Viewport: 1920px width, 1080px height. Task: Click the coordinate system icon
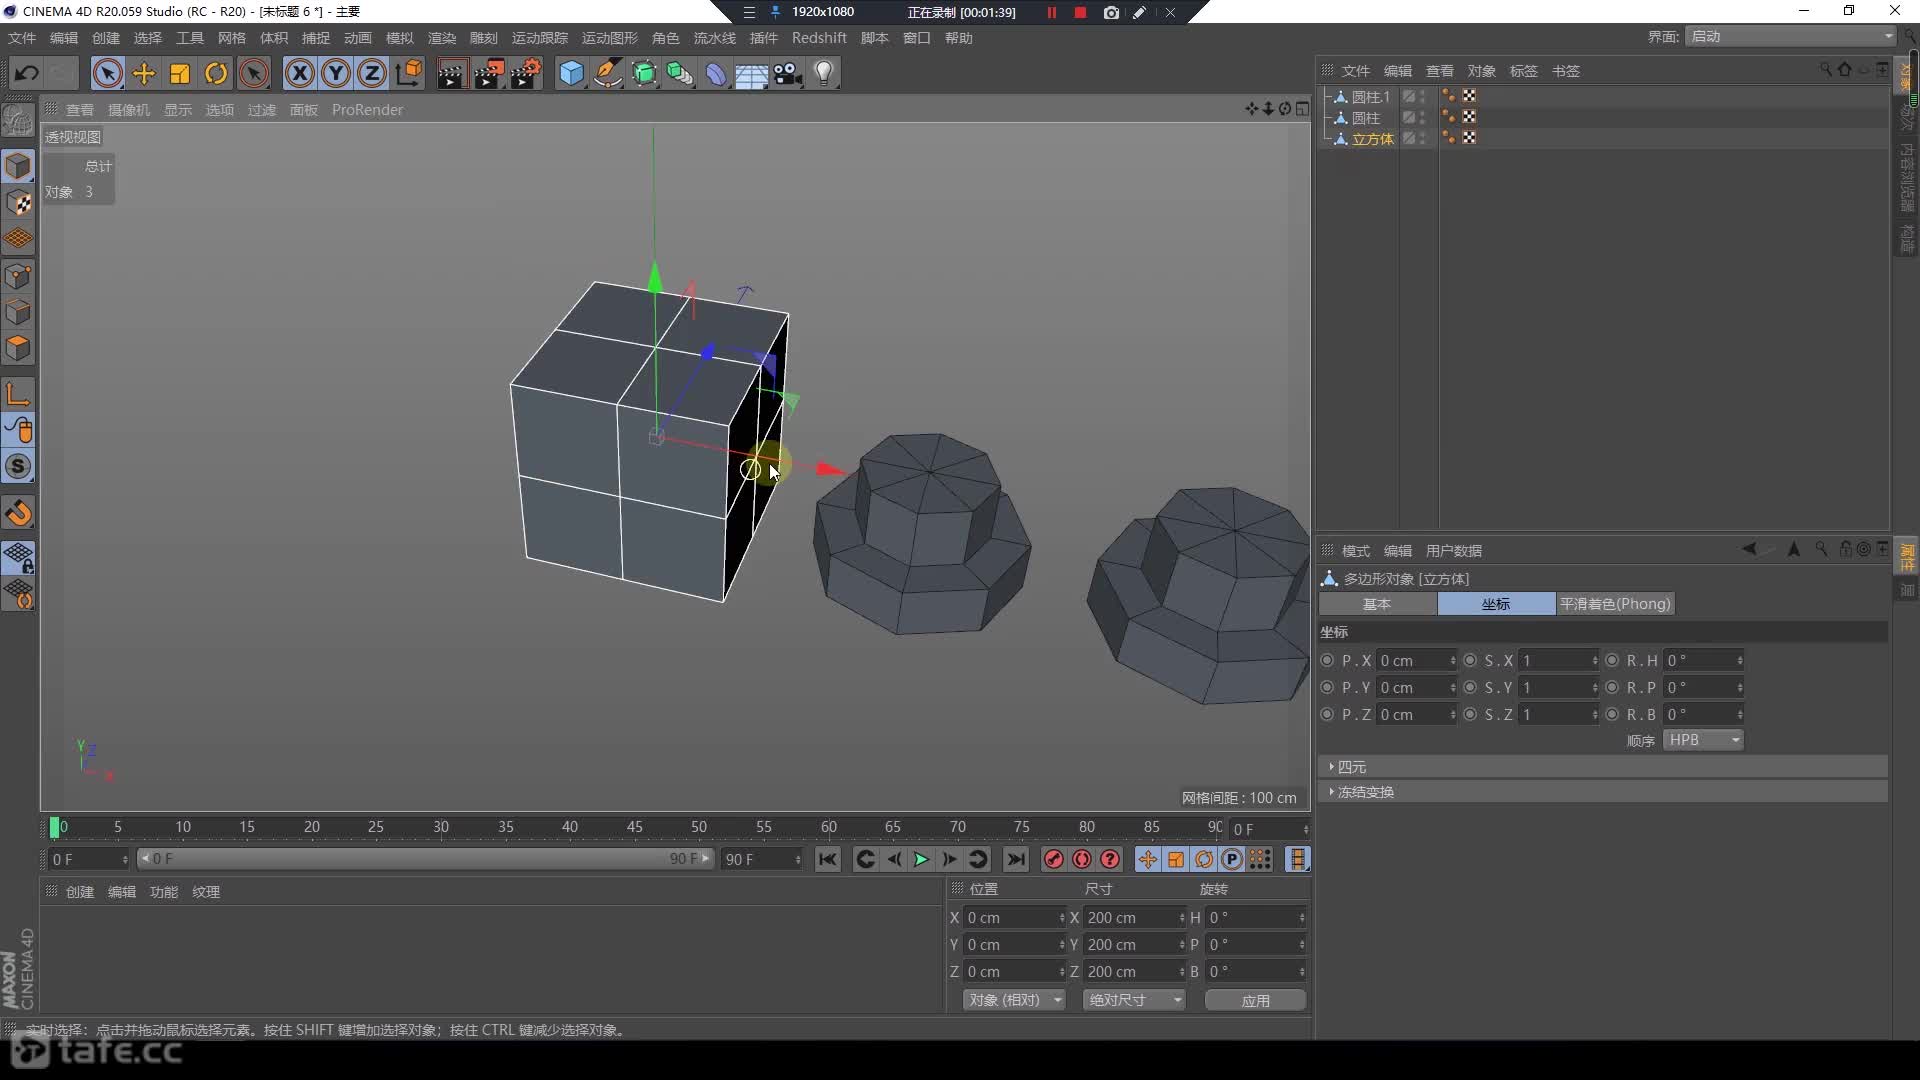click(409, 73)
